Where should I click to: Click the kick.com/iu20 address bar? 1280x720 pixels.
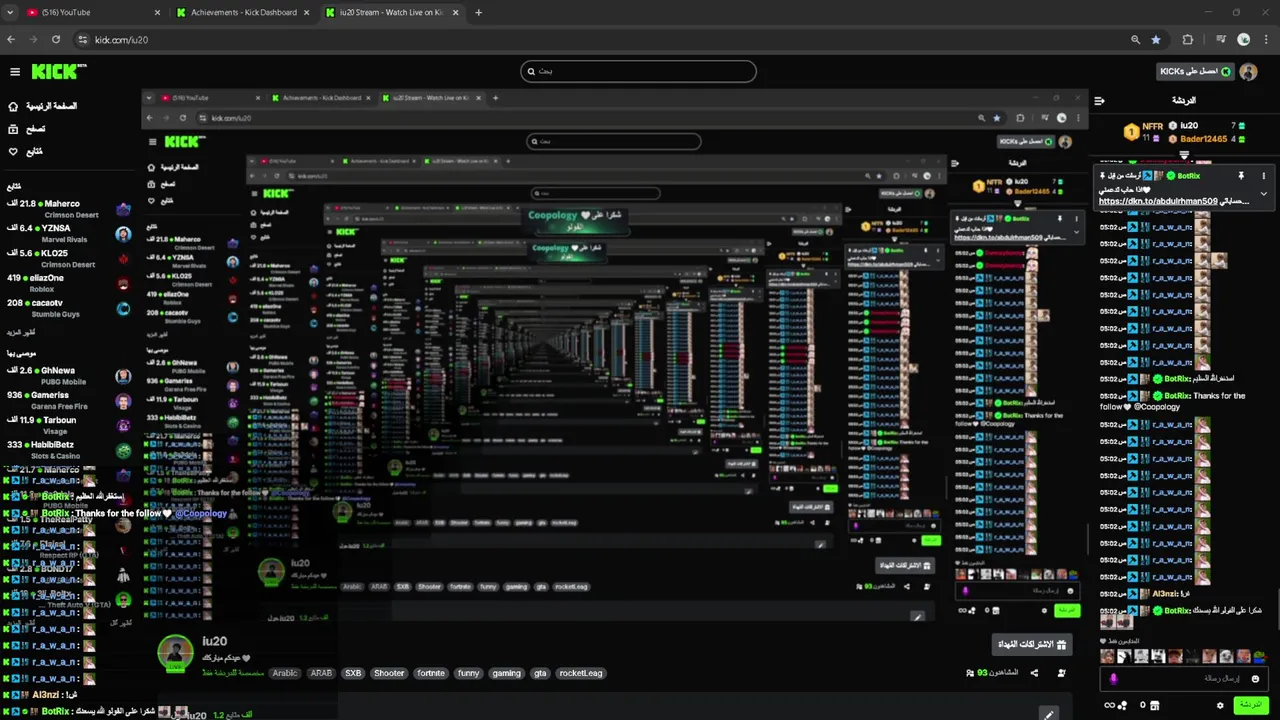(x=600, y=40)
